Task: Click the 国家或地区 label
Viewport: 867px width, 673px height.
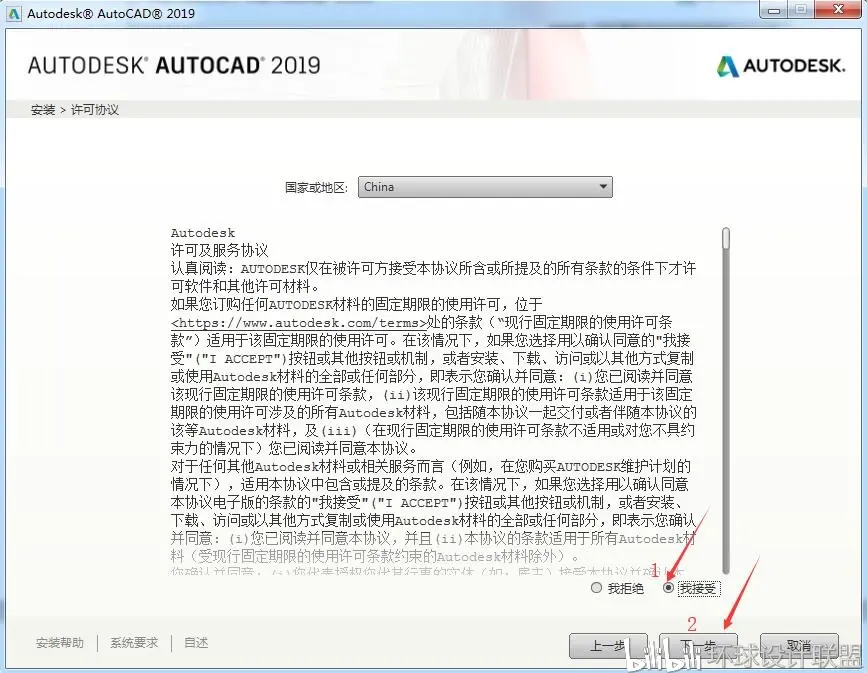Action: coord(316,187)
